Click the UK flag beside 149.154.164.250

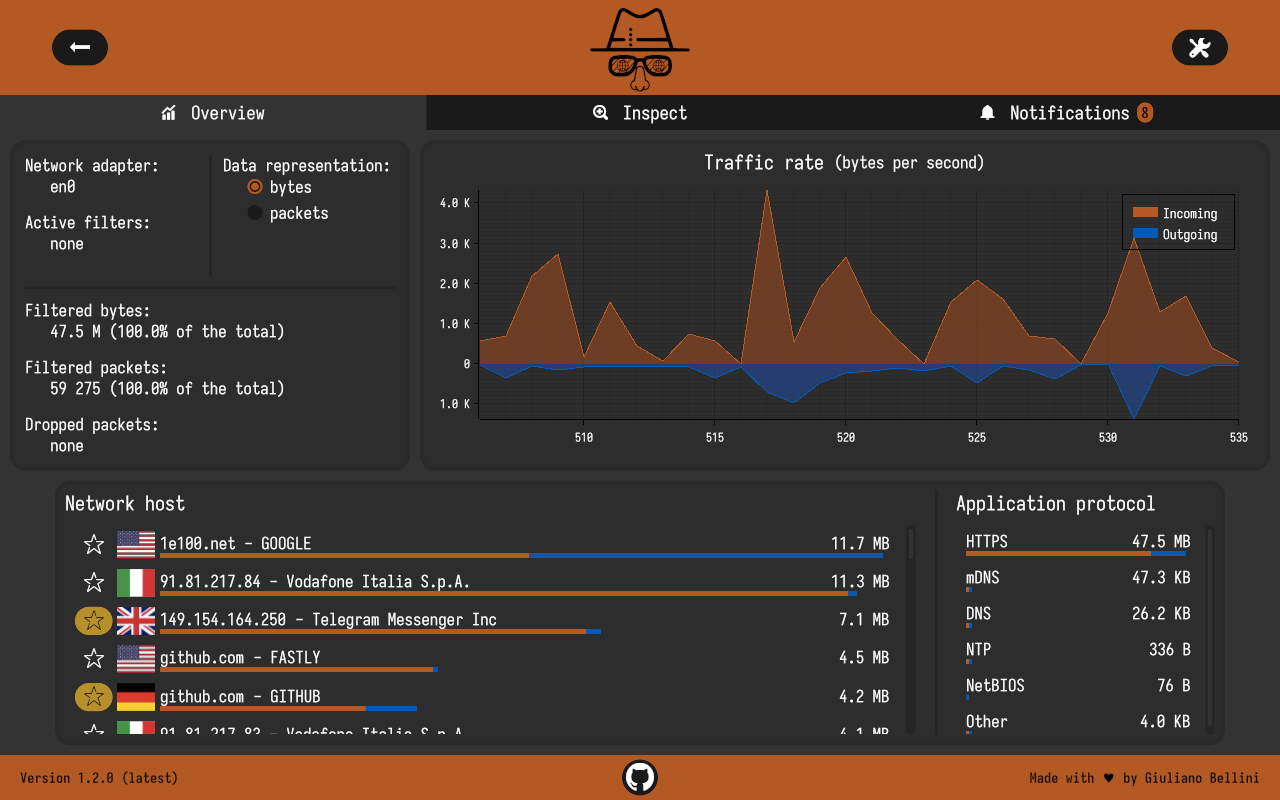136,620
